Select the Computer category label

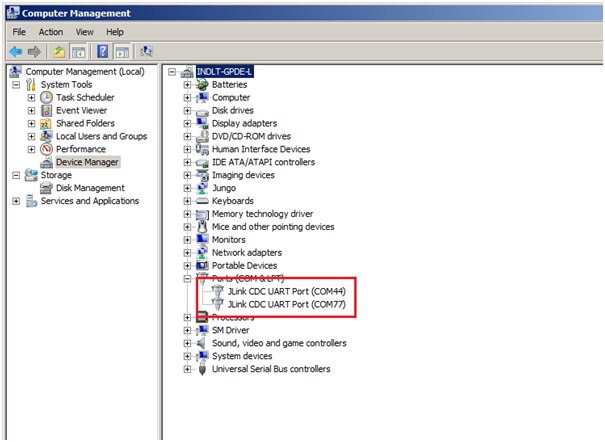(x=231, y=98)
